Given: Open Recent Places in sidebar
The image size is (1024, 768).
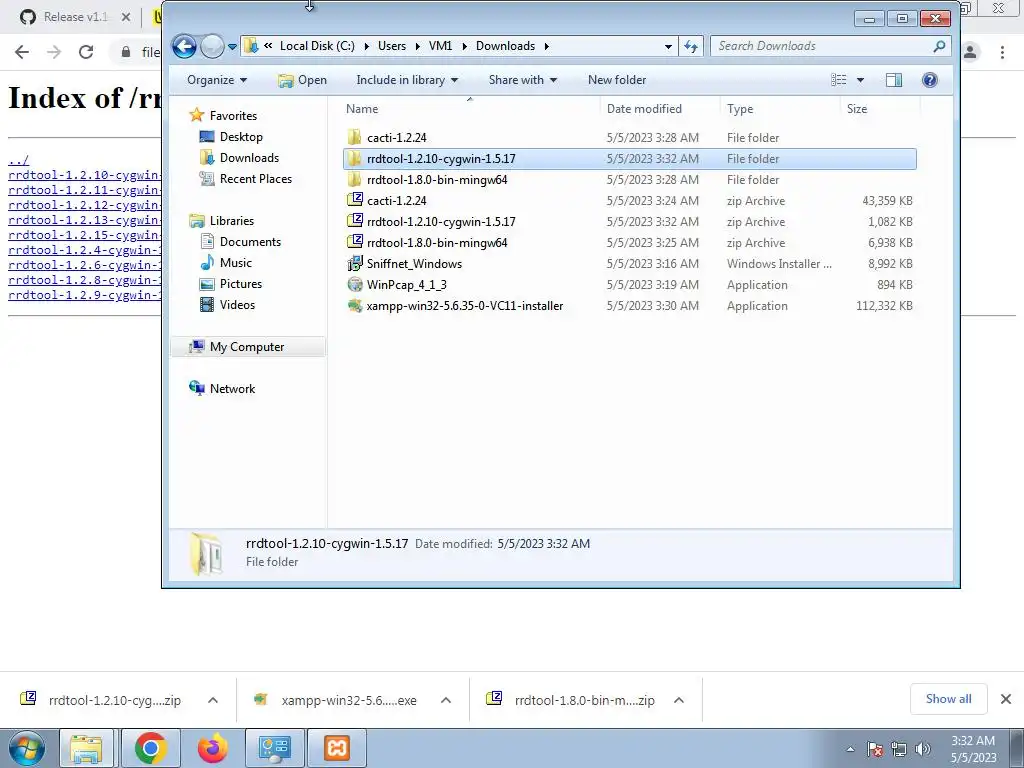Looking at the screenshot, I should tap(255, 178).
